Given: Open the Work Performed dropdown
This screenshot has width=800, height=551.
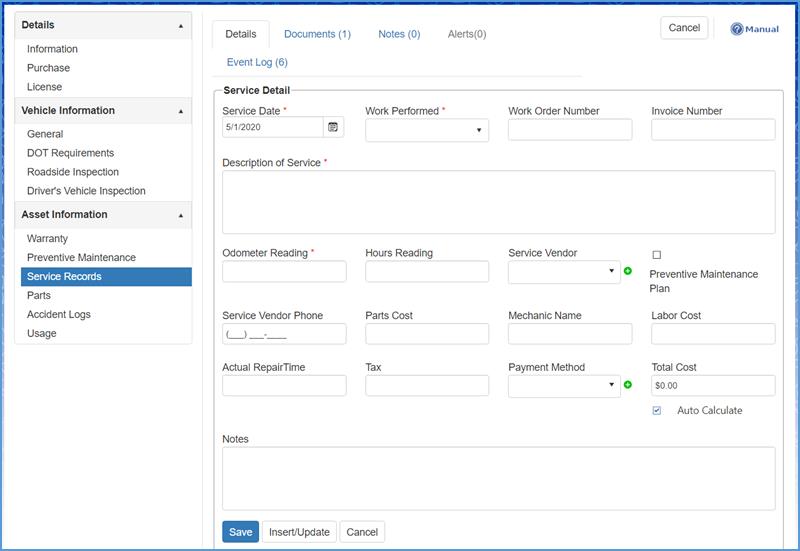Looking at the screenshot, I should point(426,130).
